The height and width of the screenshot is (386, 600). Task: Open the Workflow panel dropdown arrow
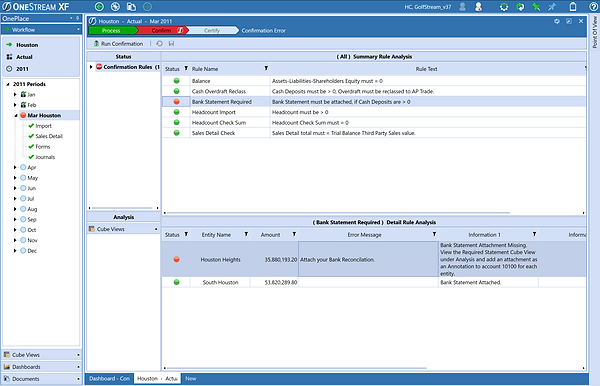point(78,29)
